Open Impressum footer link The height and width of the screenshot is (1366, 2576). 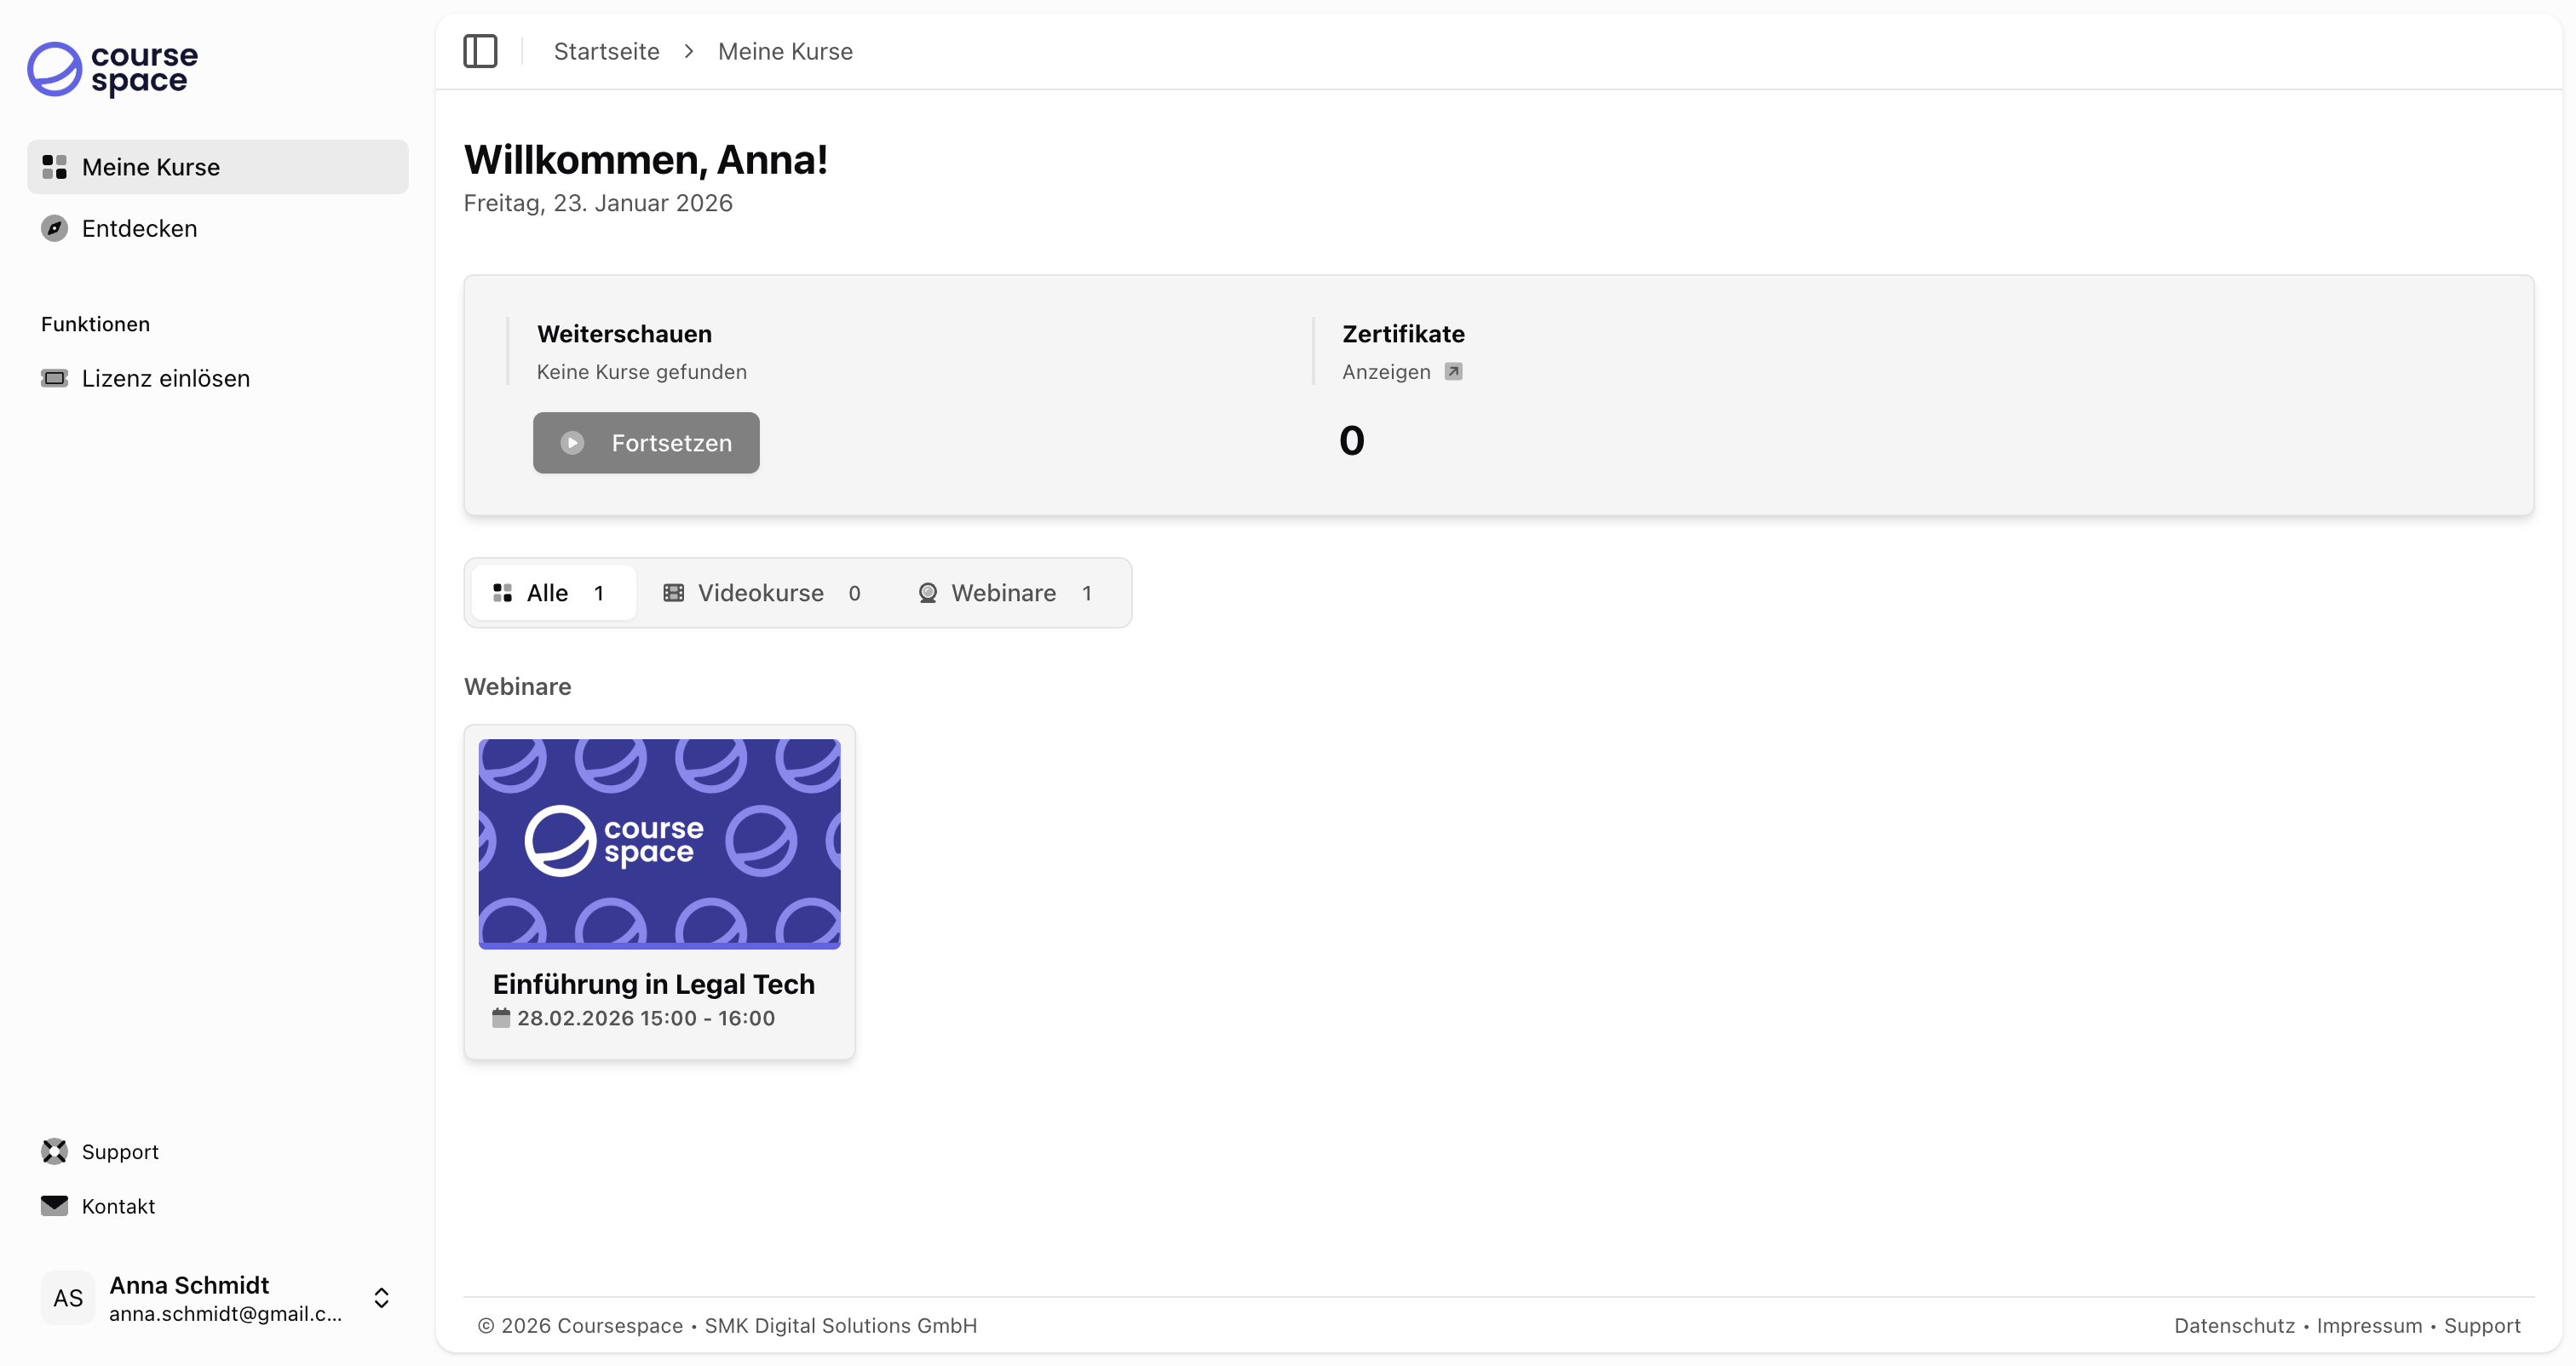tap(2369, 1326)
